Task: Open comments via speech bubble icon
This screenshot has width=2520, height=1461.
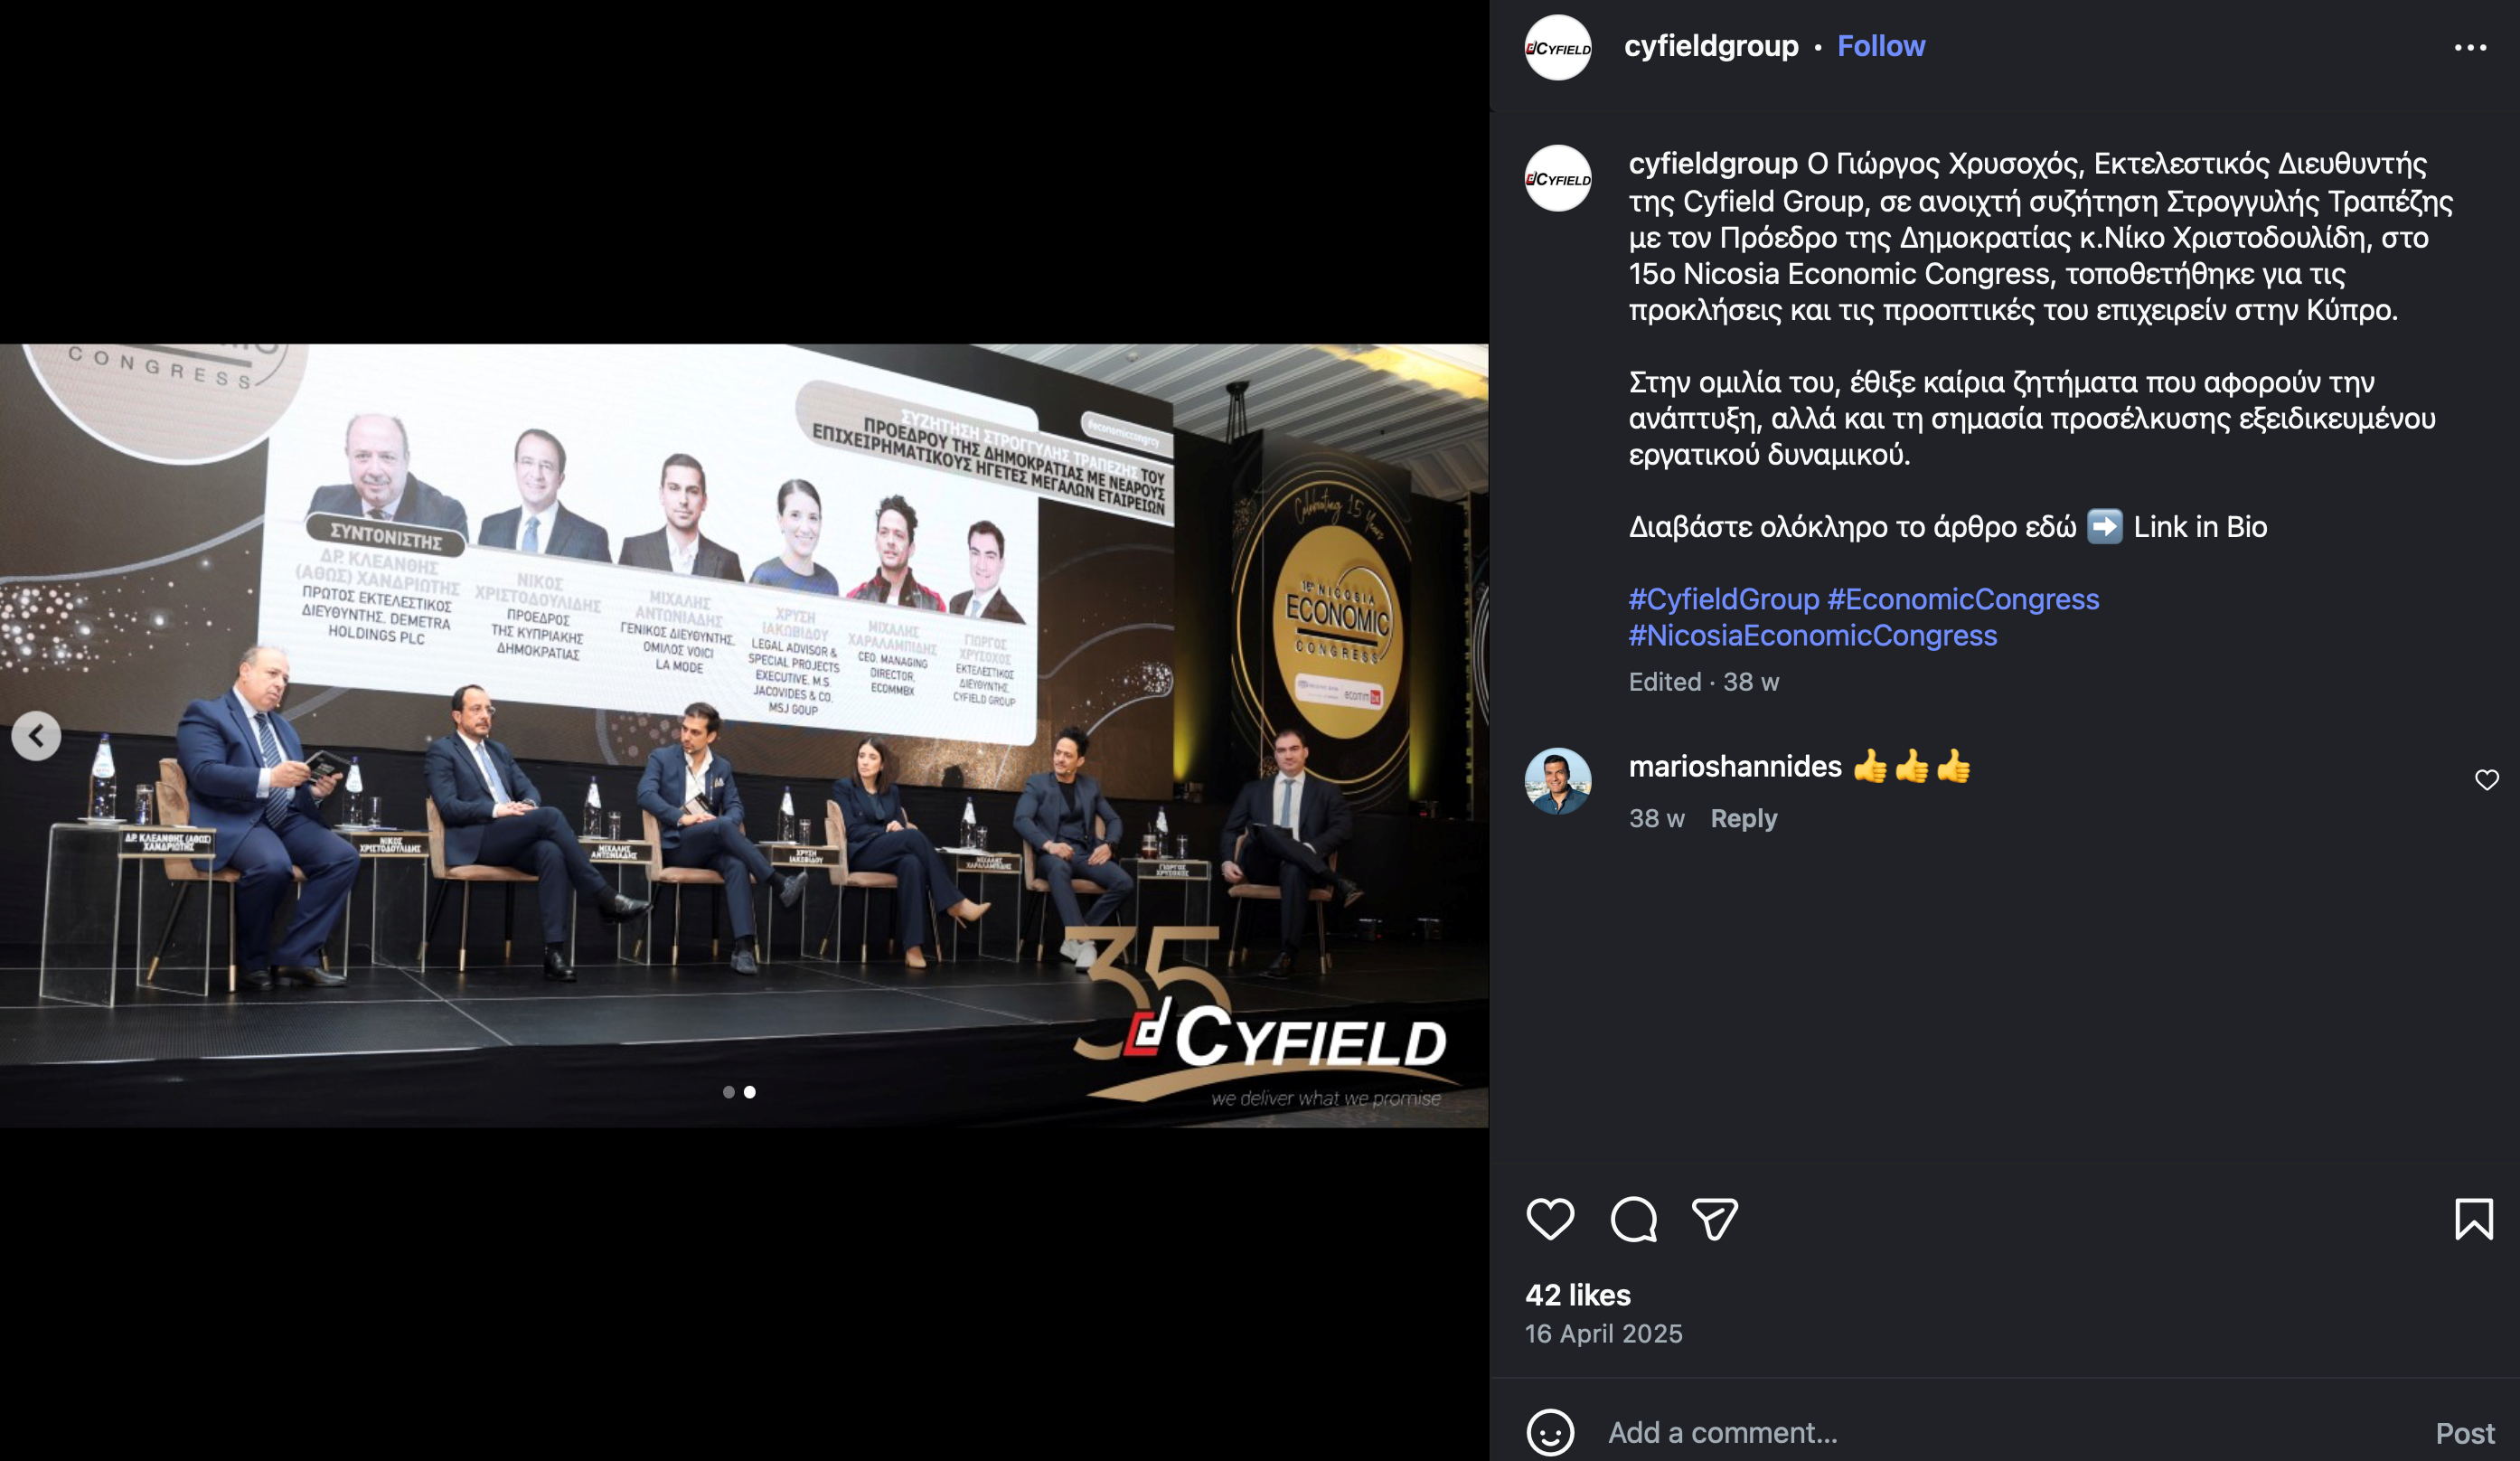Action: 1633,1219
